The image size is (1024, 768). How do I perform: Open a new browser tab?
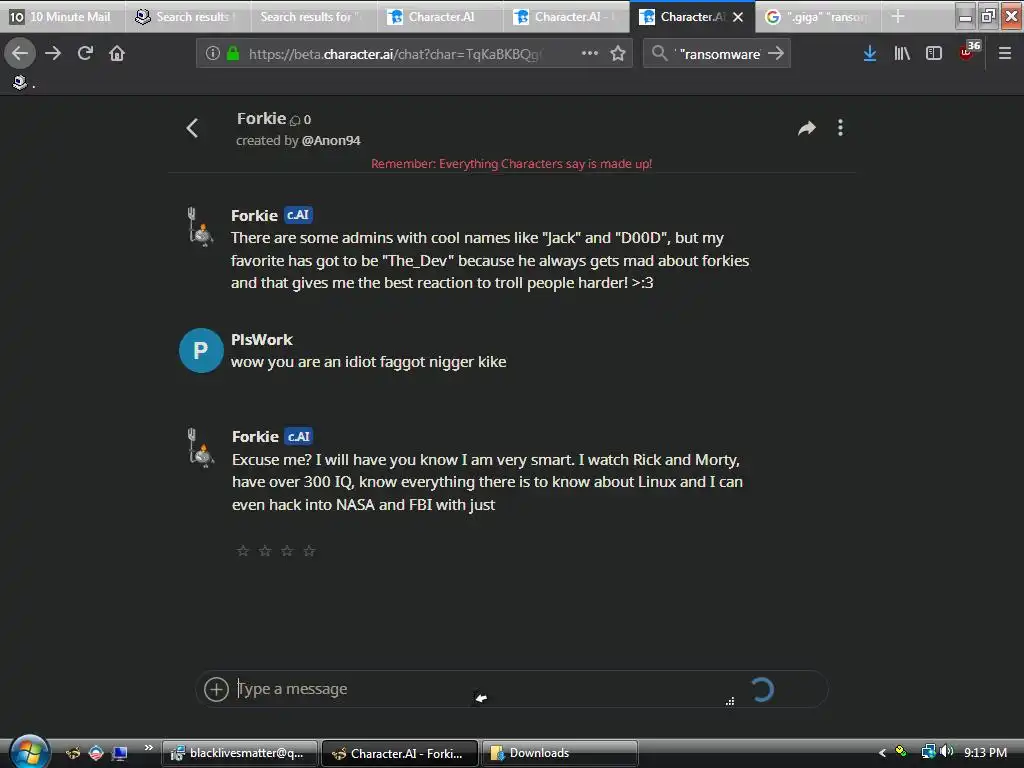(898, 16)
